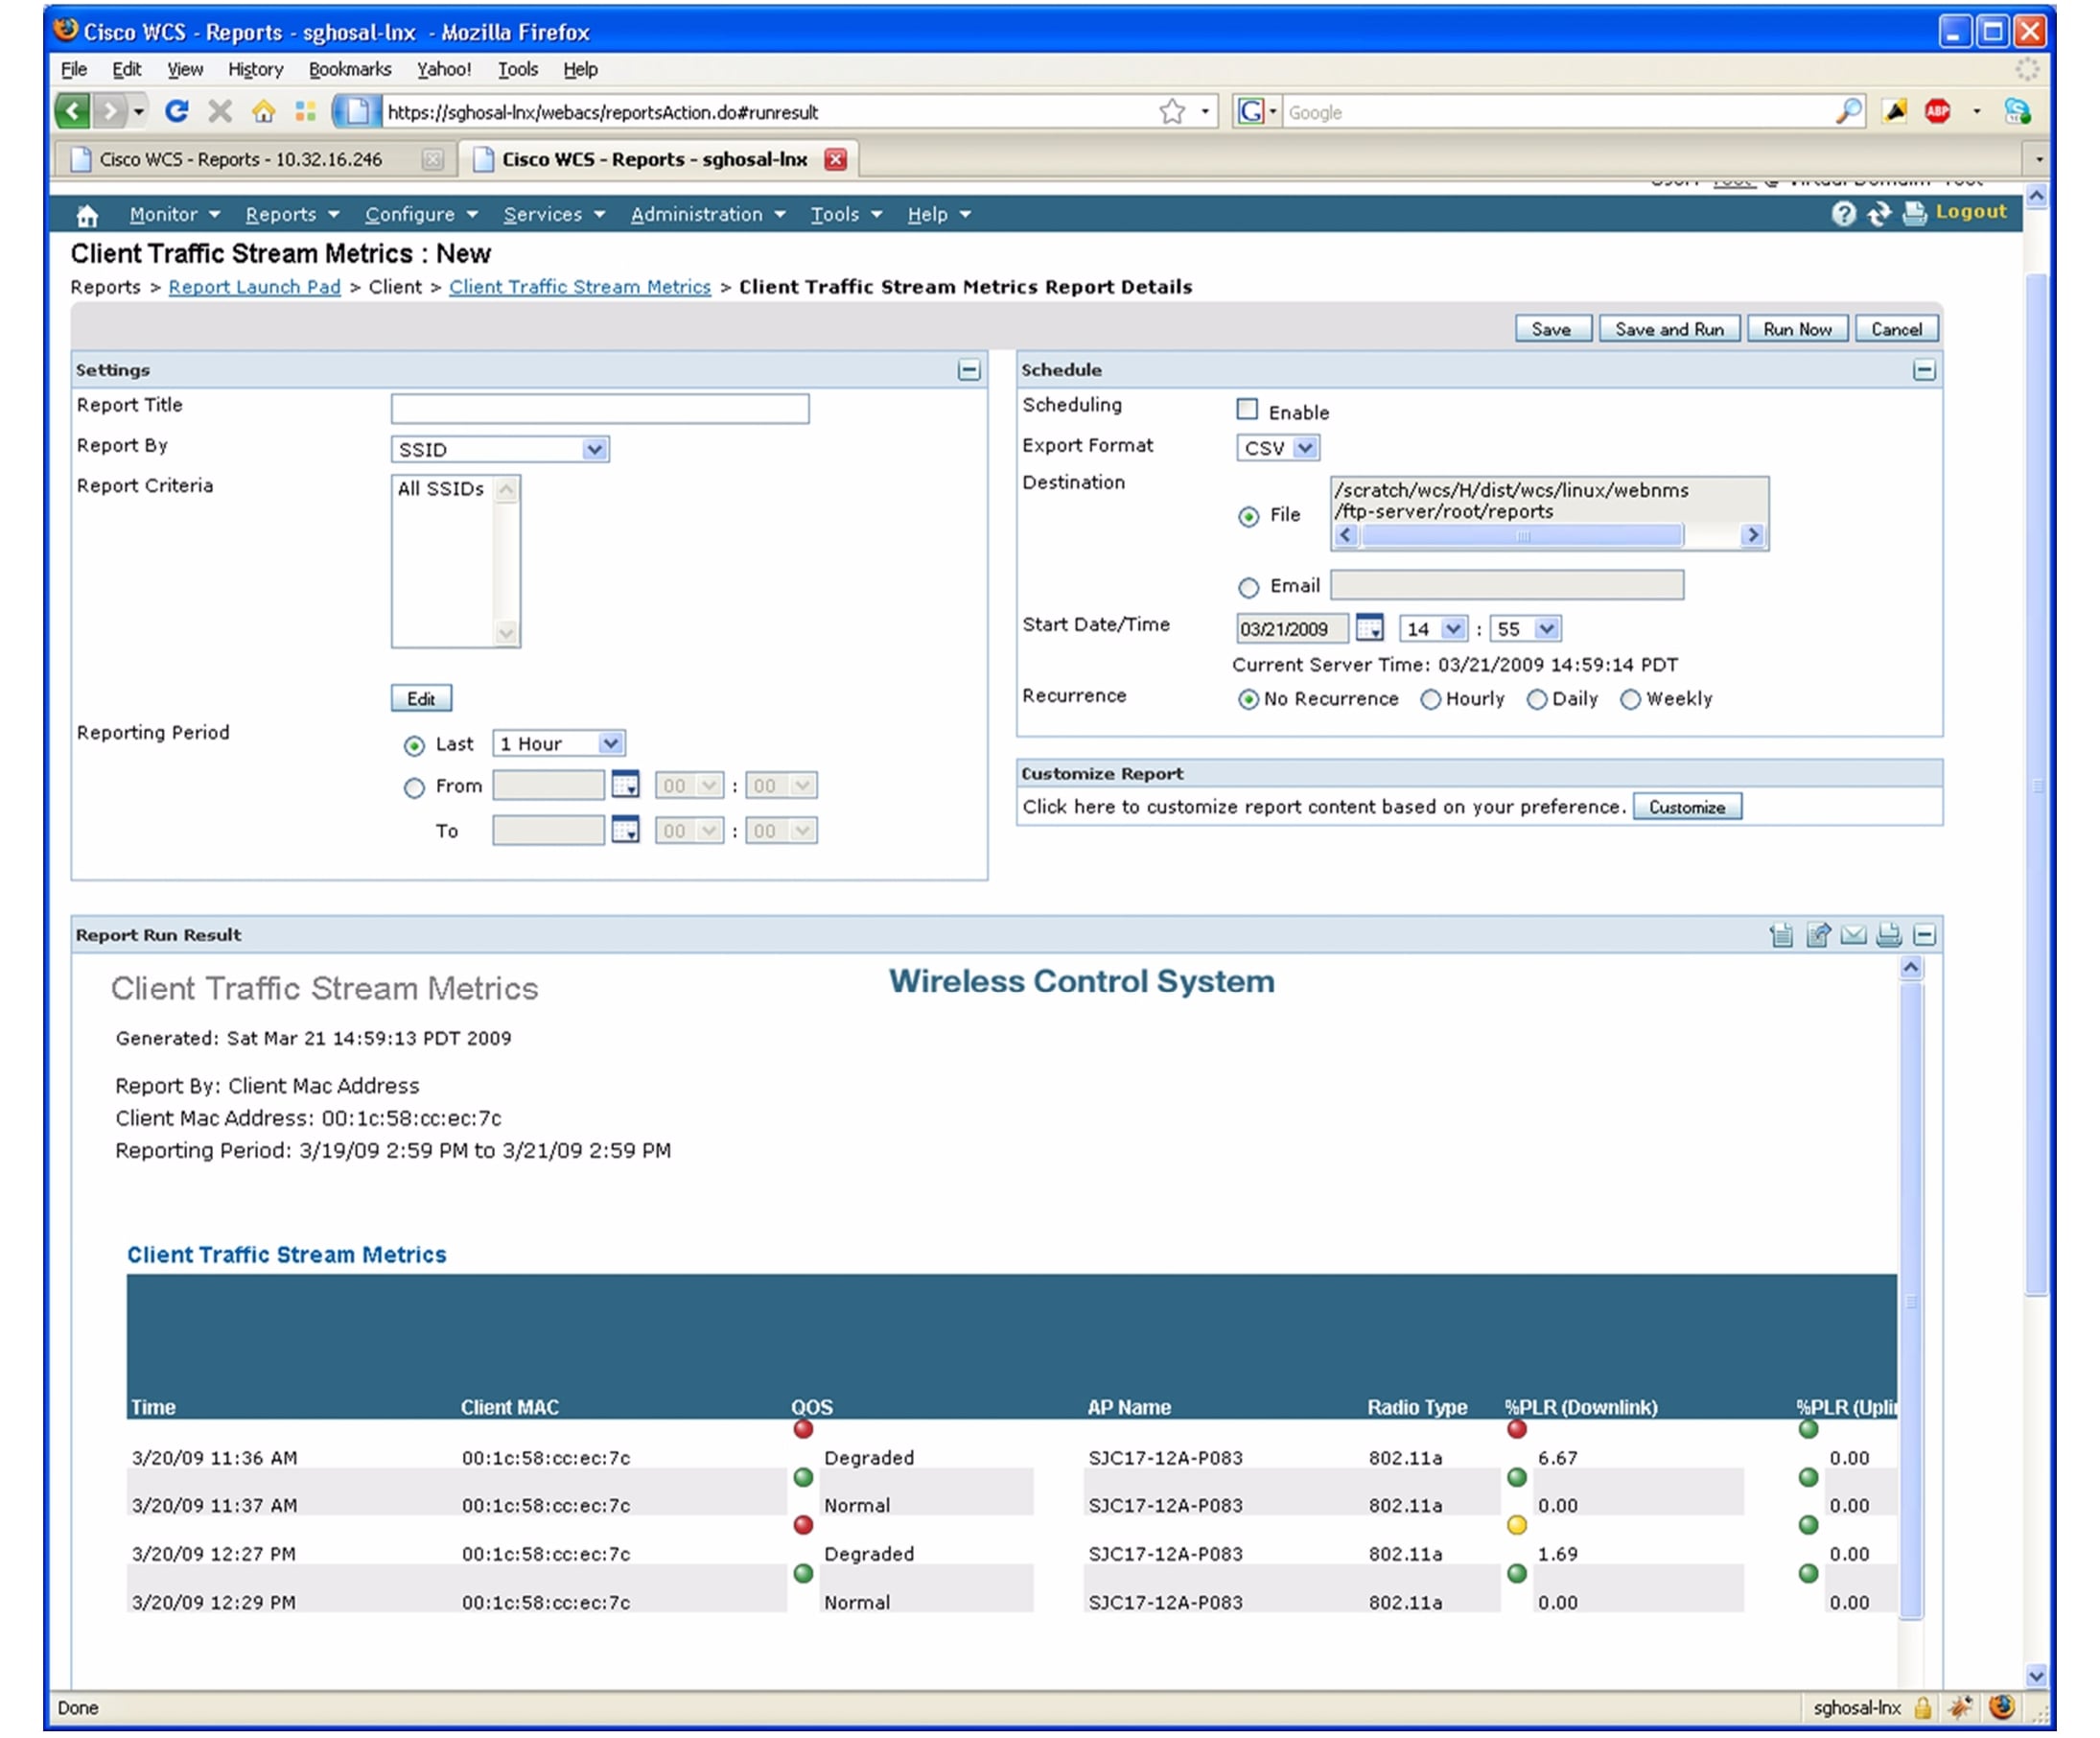The image size is (2100, 1738).
Task: Select the WCS home icon
Action: click(87, 214)
